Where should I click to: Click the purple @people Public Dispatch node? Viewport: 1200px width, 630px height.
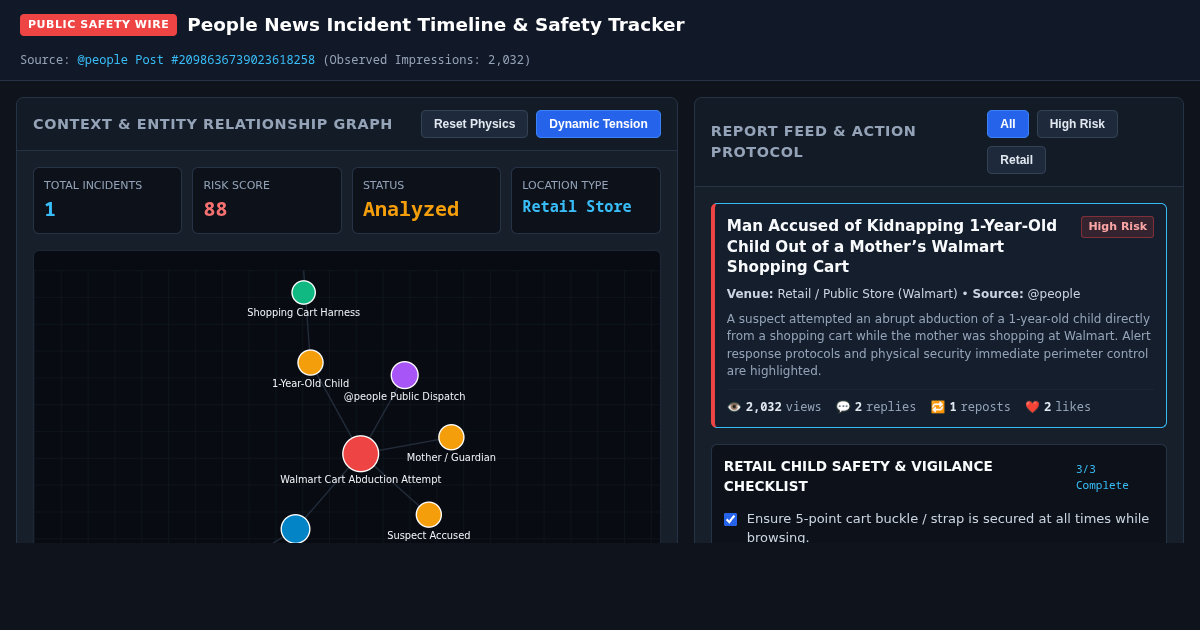404,375
